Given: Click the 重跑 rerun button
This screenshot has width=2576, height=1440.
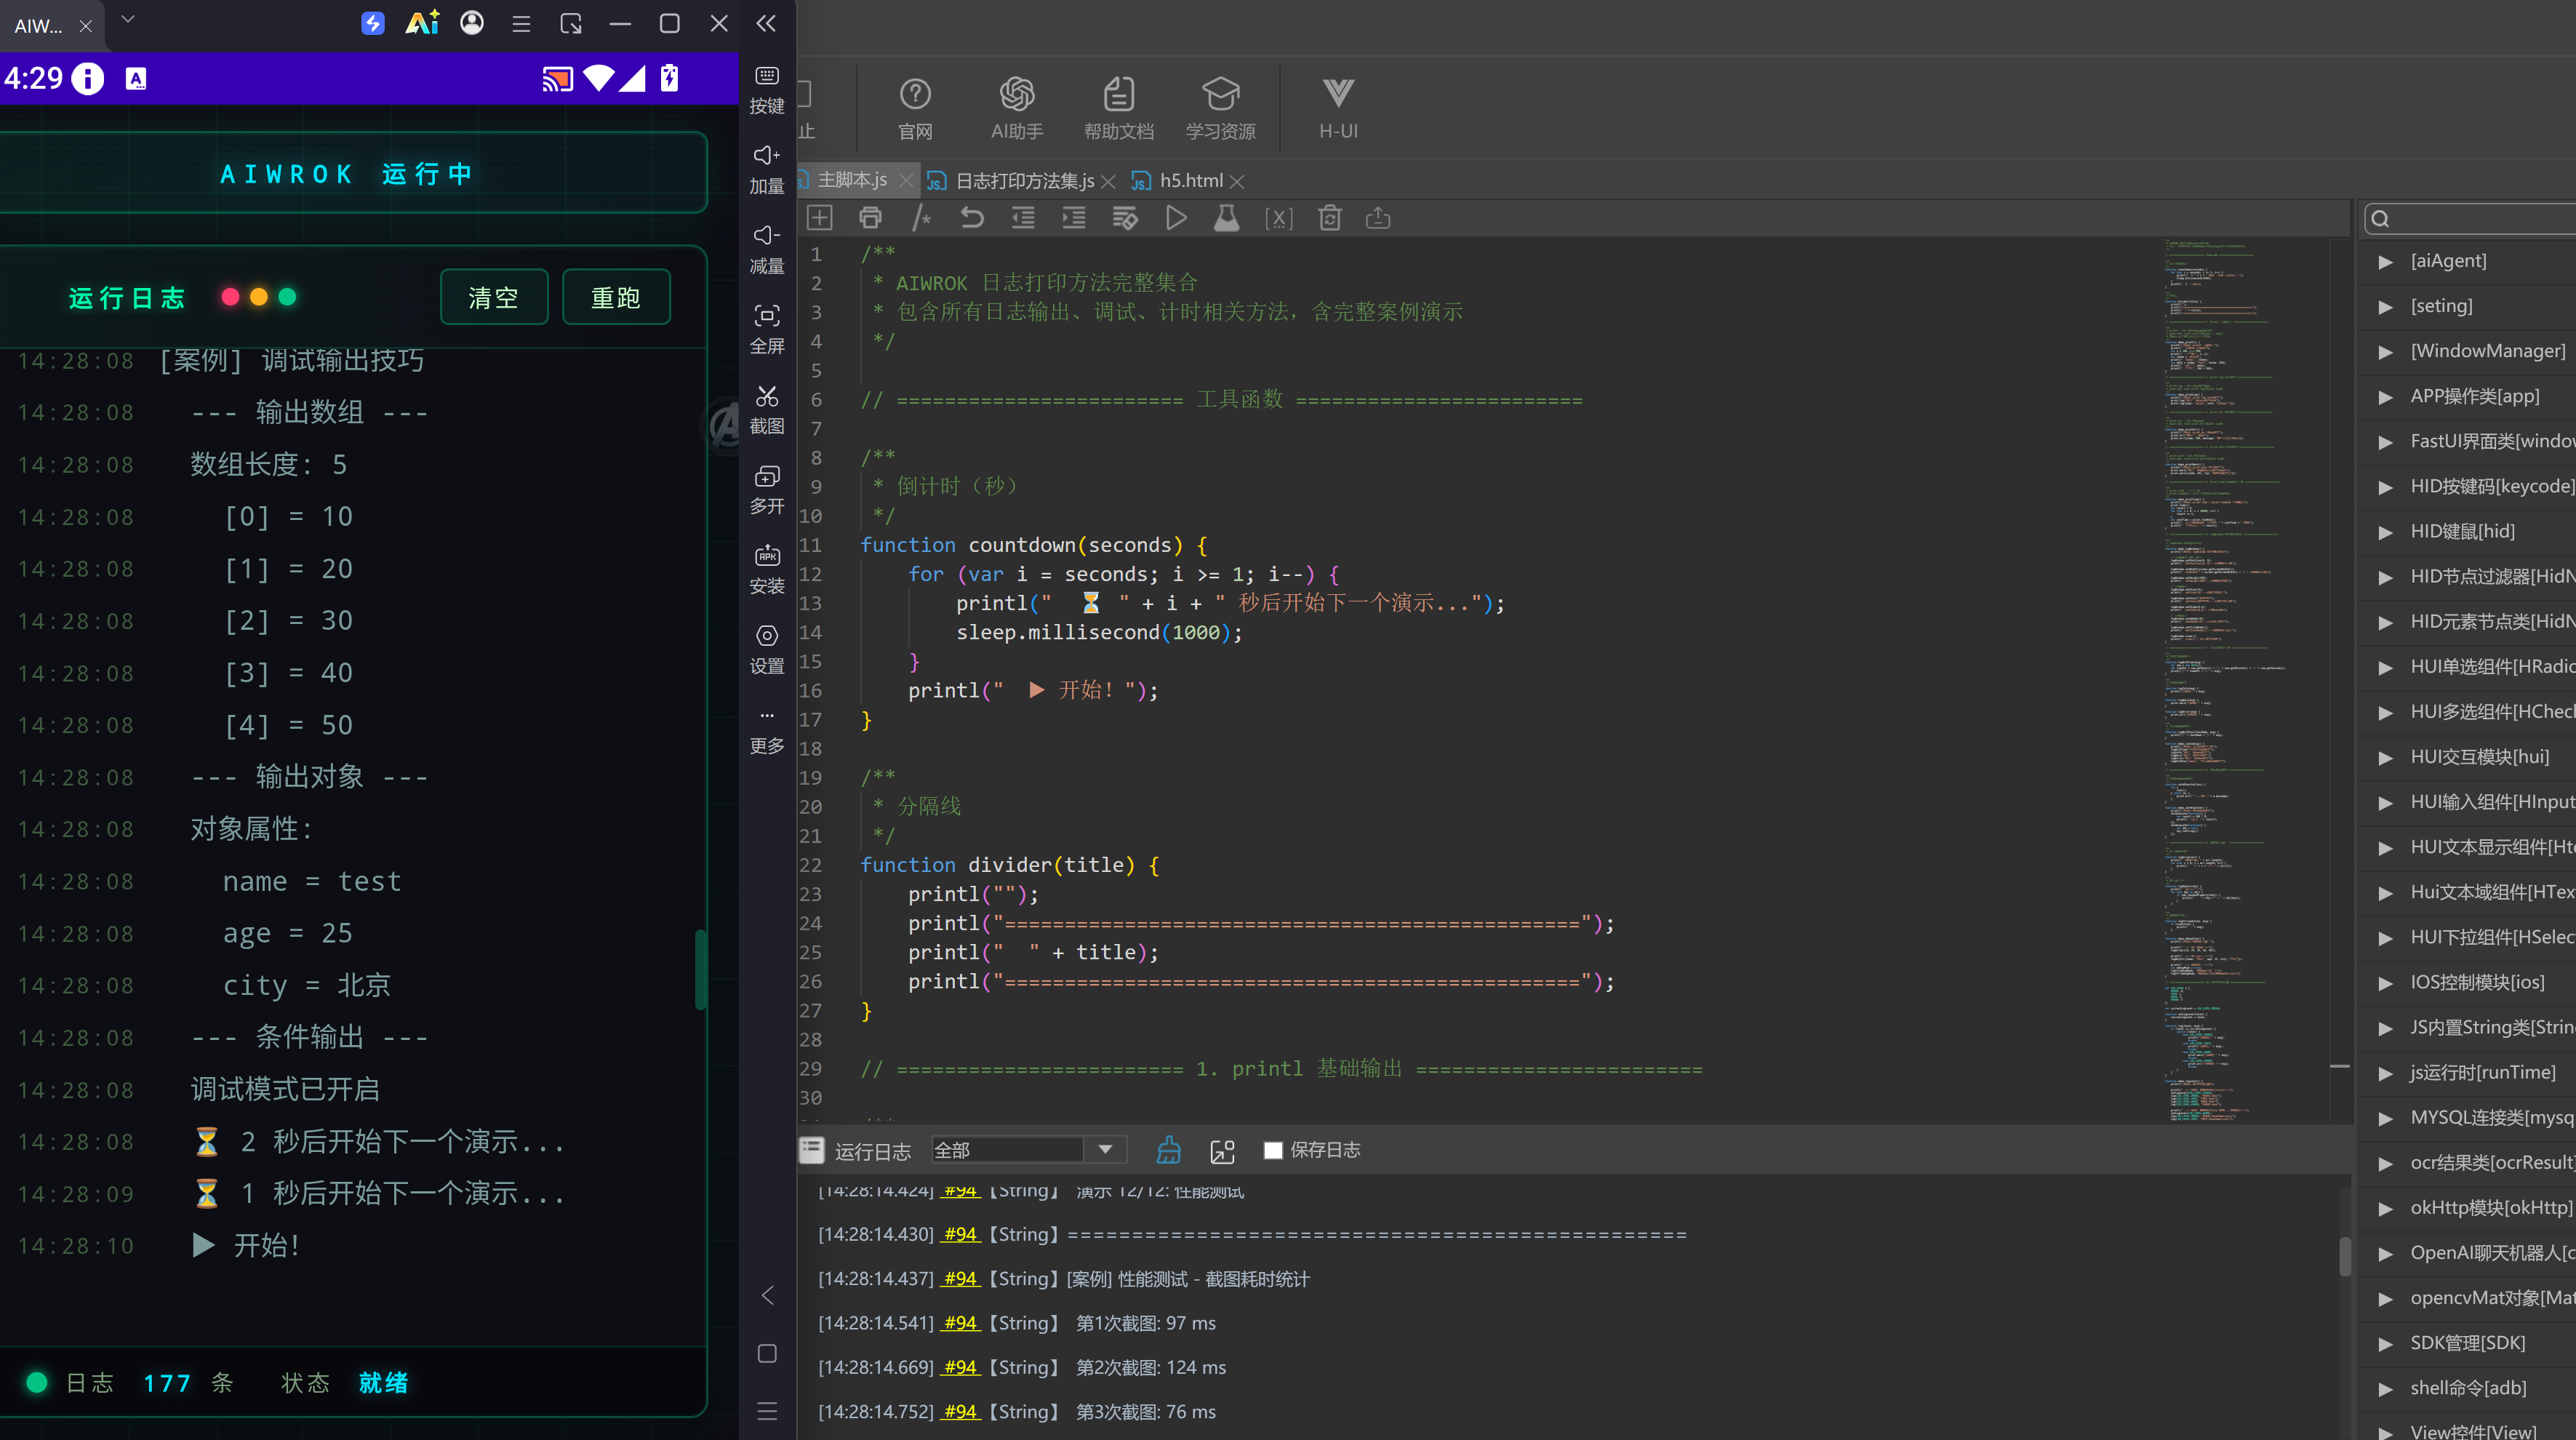Looking at the screenshot, I should [x=616, y=297].
